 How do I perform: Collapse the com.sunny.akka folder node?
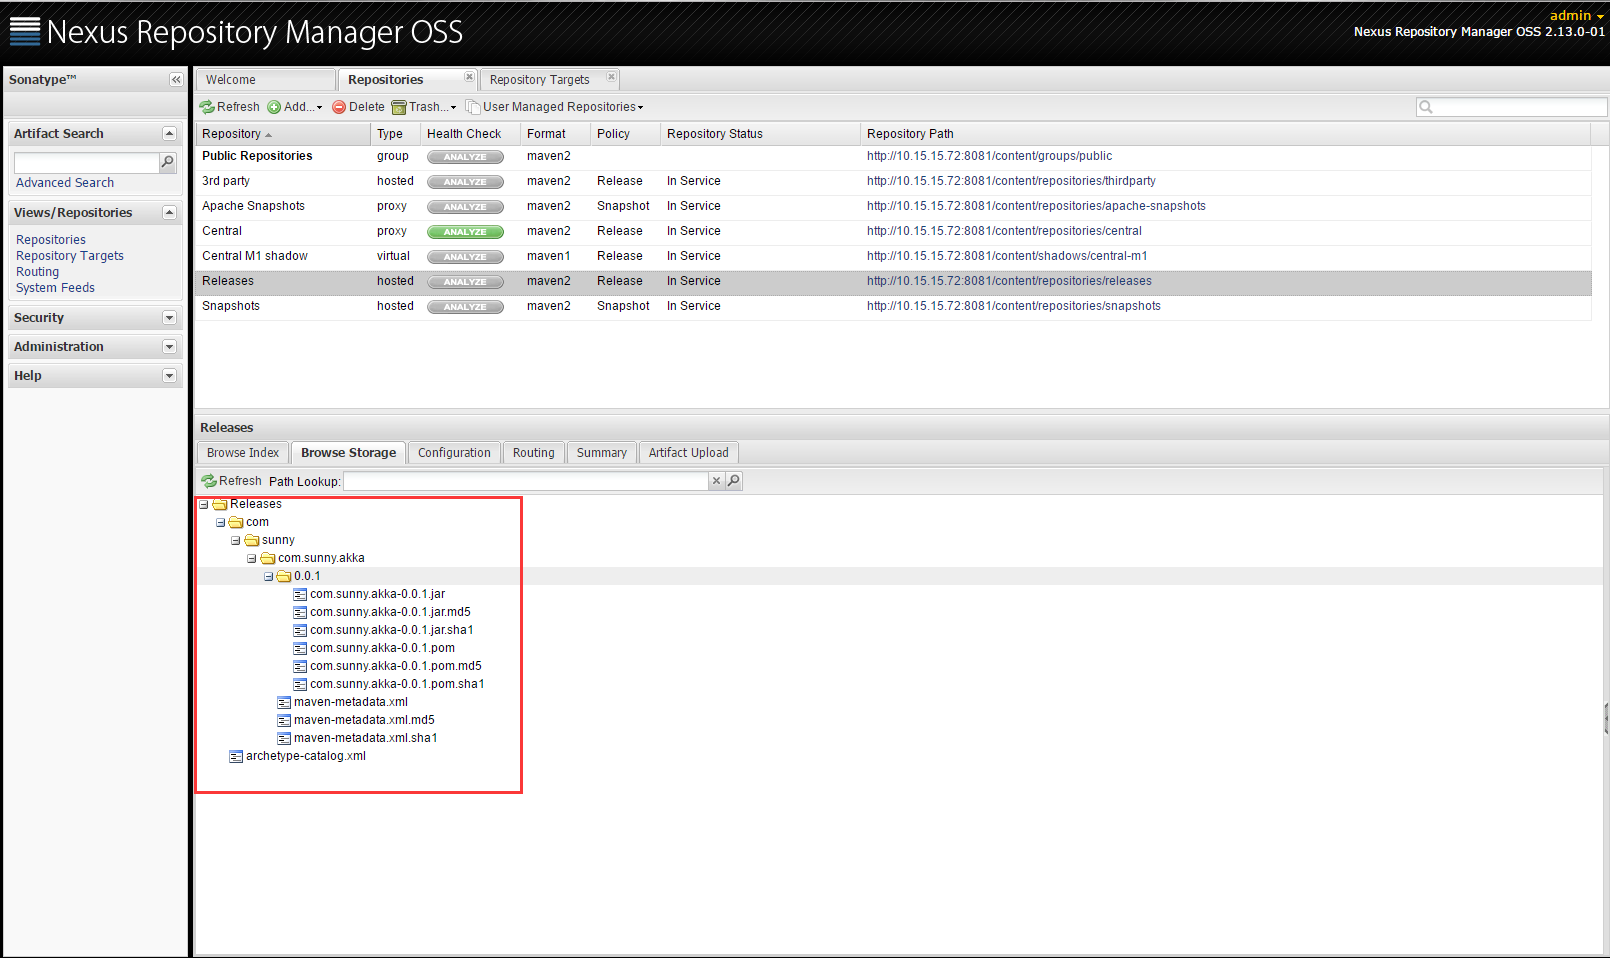[252, 559]
